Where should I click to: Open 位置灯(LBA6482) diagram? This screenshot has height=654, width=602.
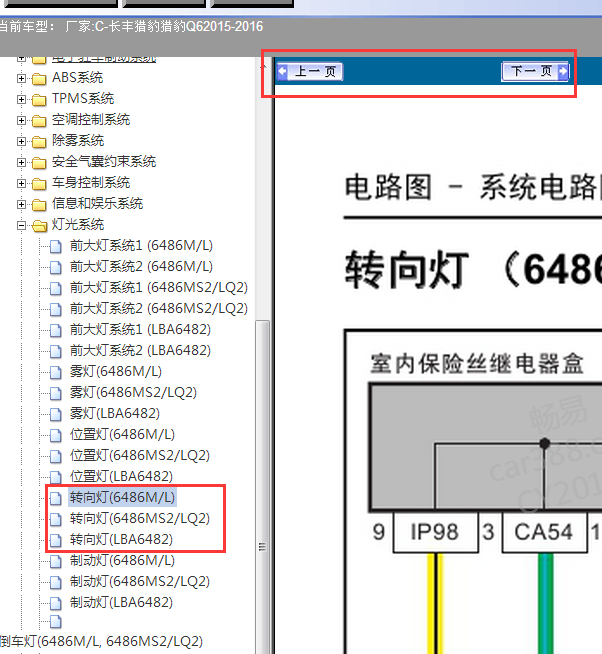(121, 477)
